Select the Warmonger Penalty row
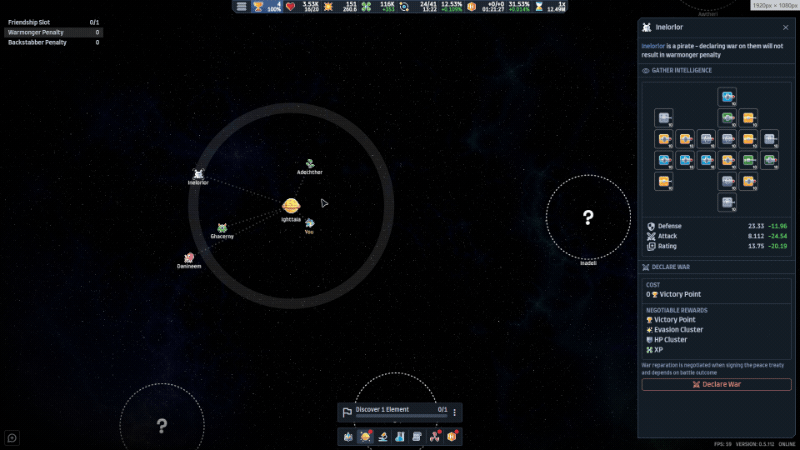 (x=54, y=32)
